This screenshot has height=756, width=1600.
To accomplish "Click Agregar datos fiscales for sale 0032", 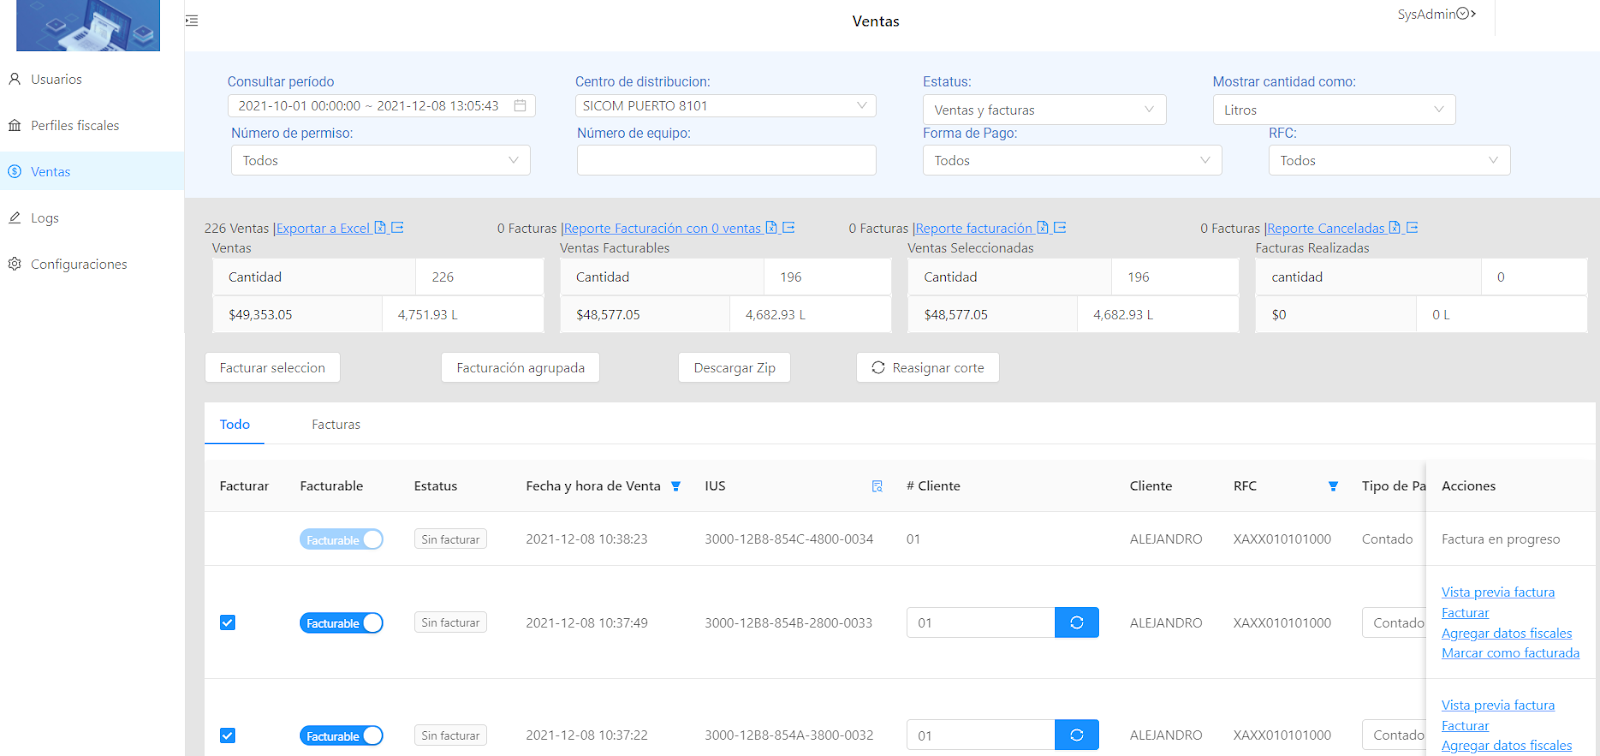I will click(x=1507, y=746).
